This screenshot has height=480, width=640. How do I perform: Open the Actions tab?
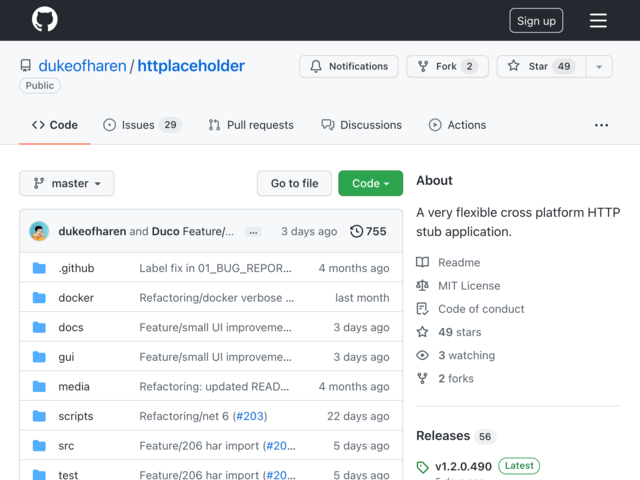457,125
